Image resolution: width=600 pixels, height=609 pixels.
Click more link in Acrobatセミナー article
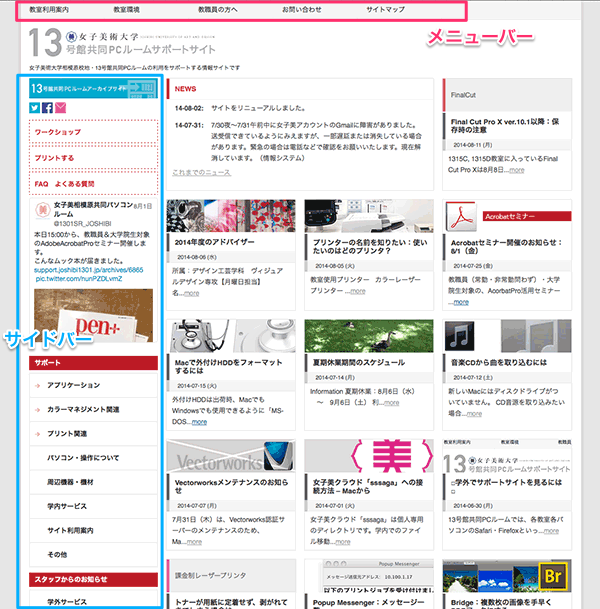pos(461,302)
